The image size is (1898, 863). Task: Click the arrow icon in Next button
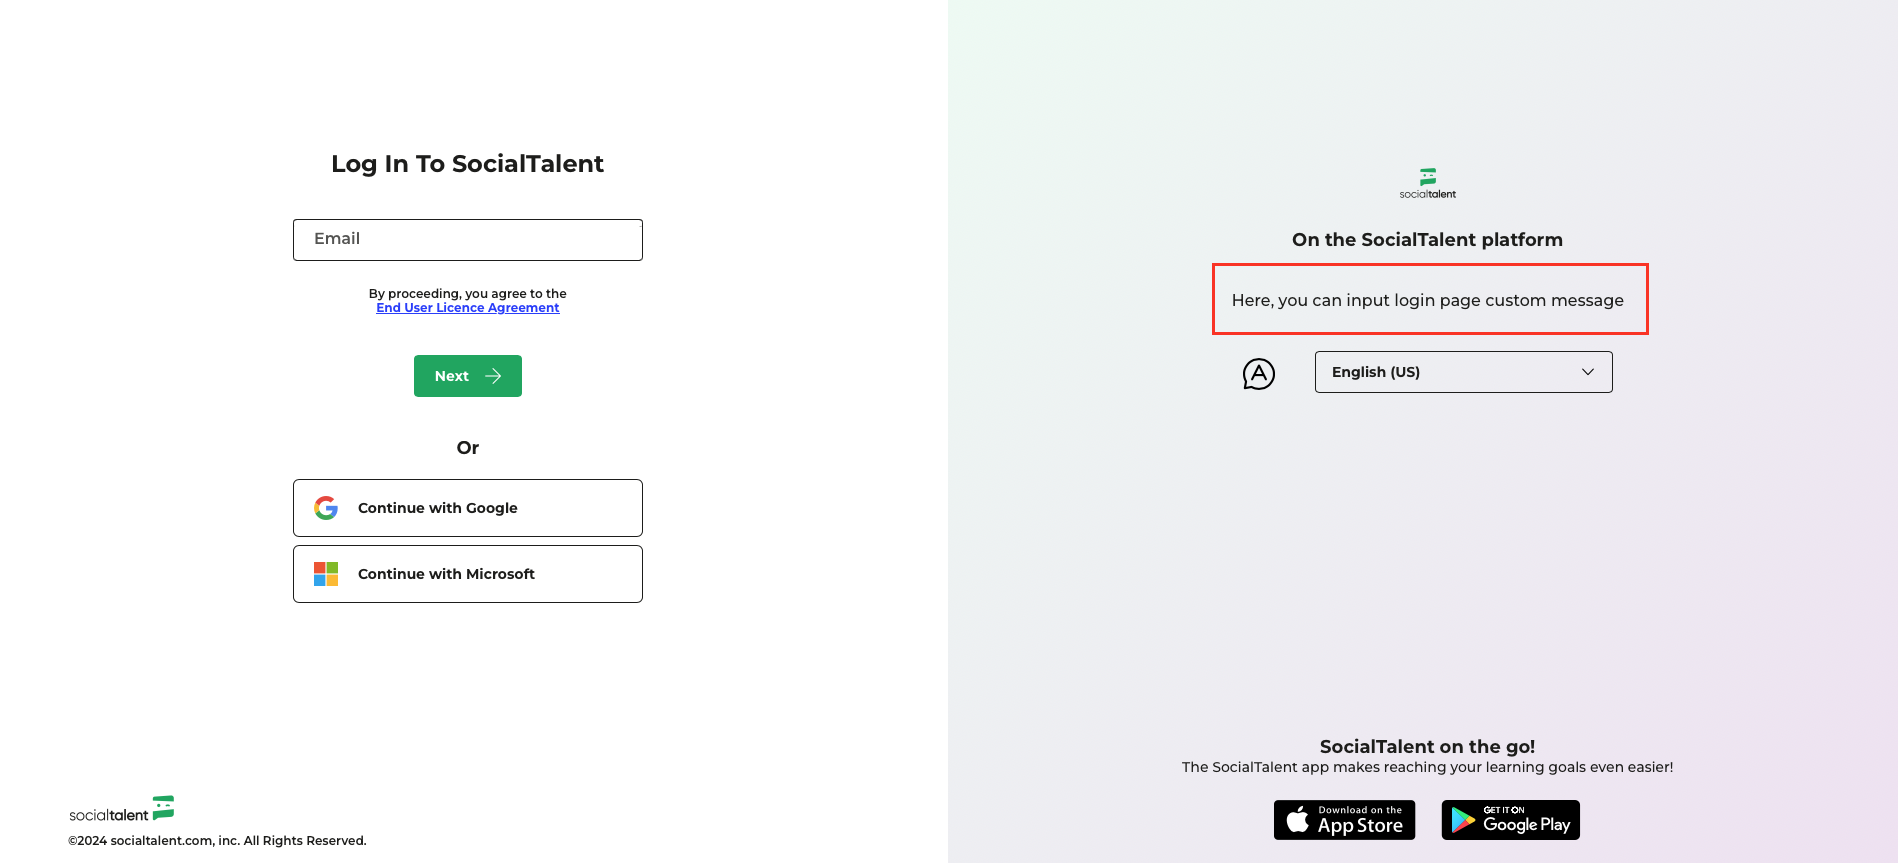pyautogui.click(x=493, y=376)
